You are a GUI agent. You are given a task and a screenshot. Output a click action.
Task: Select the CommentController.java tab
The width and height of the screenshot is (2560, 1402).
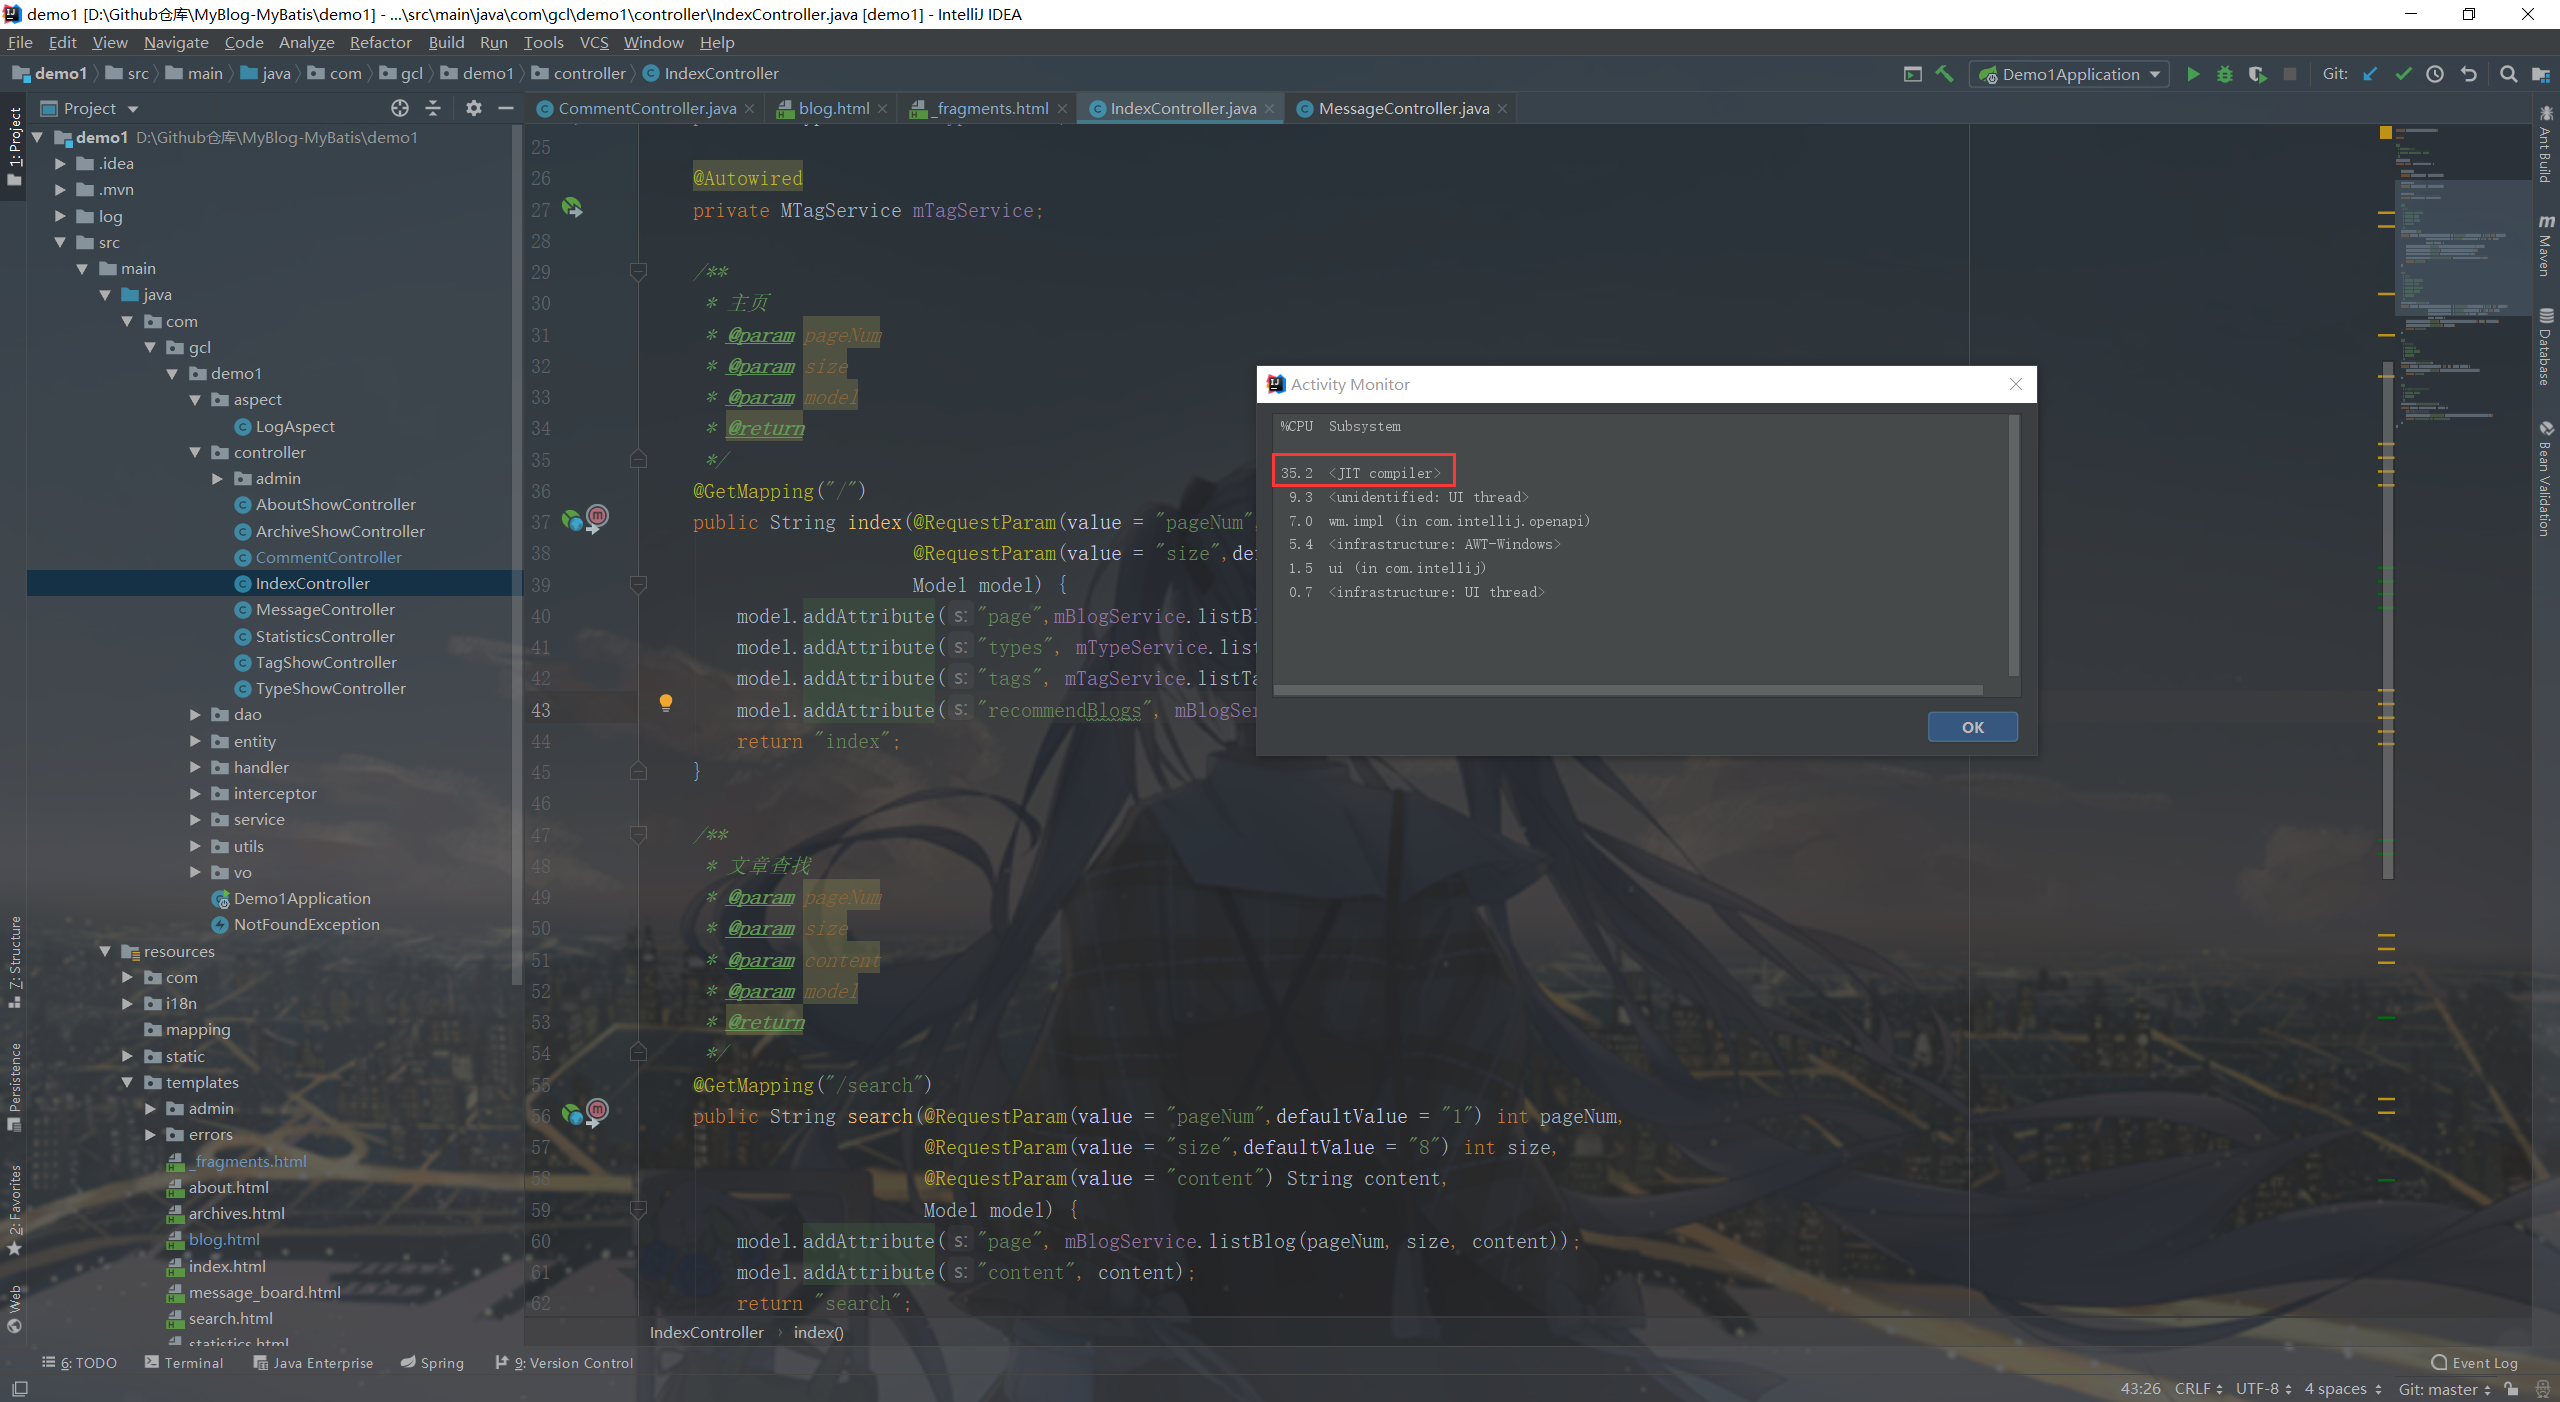point(647,107)
